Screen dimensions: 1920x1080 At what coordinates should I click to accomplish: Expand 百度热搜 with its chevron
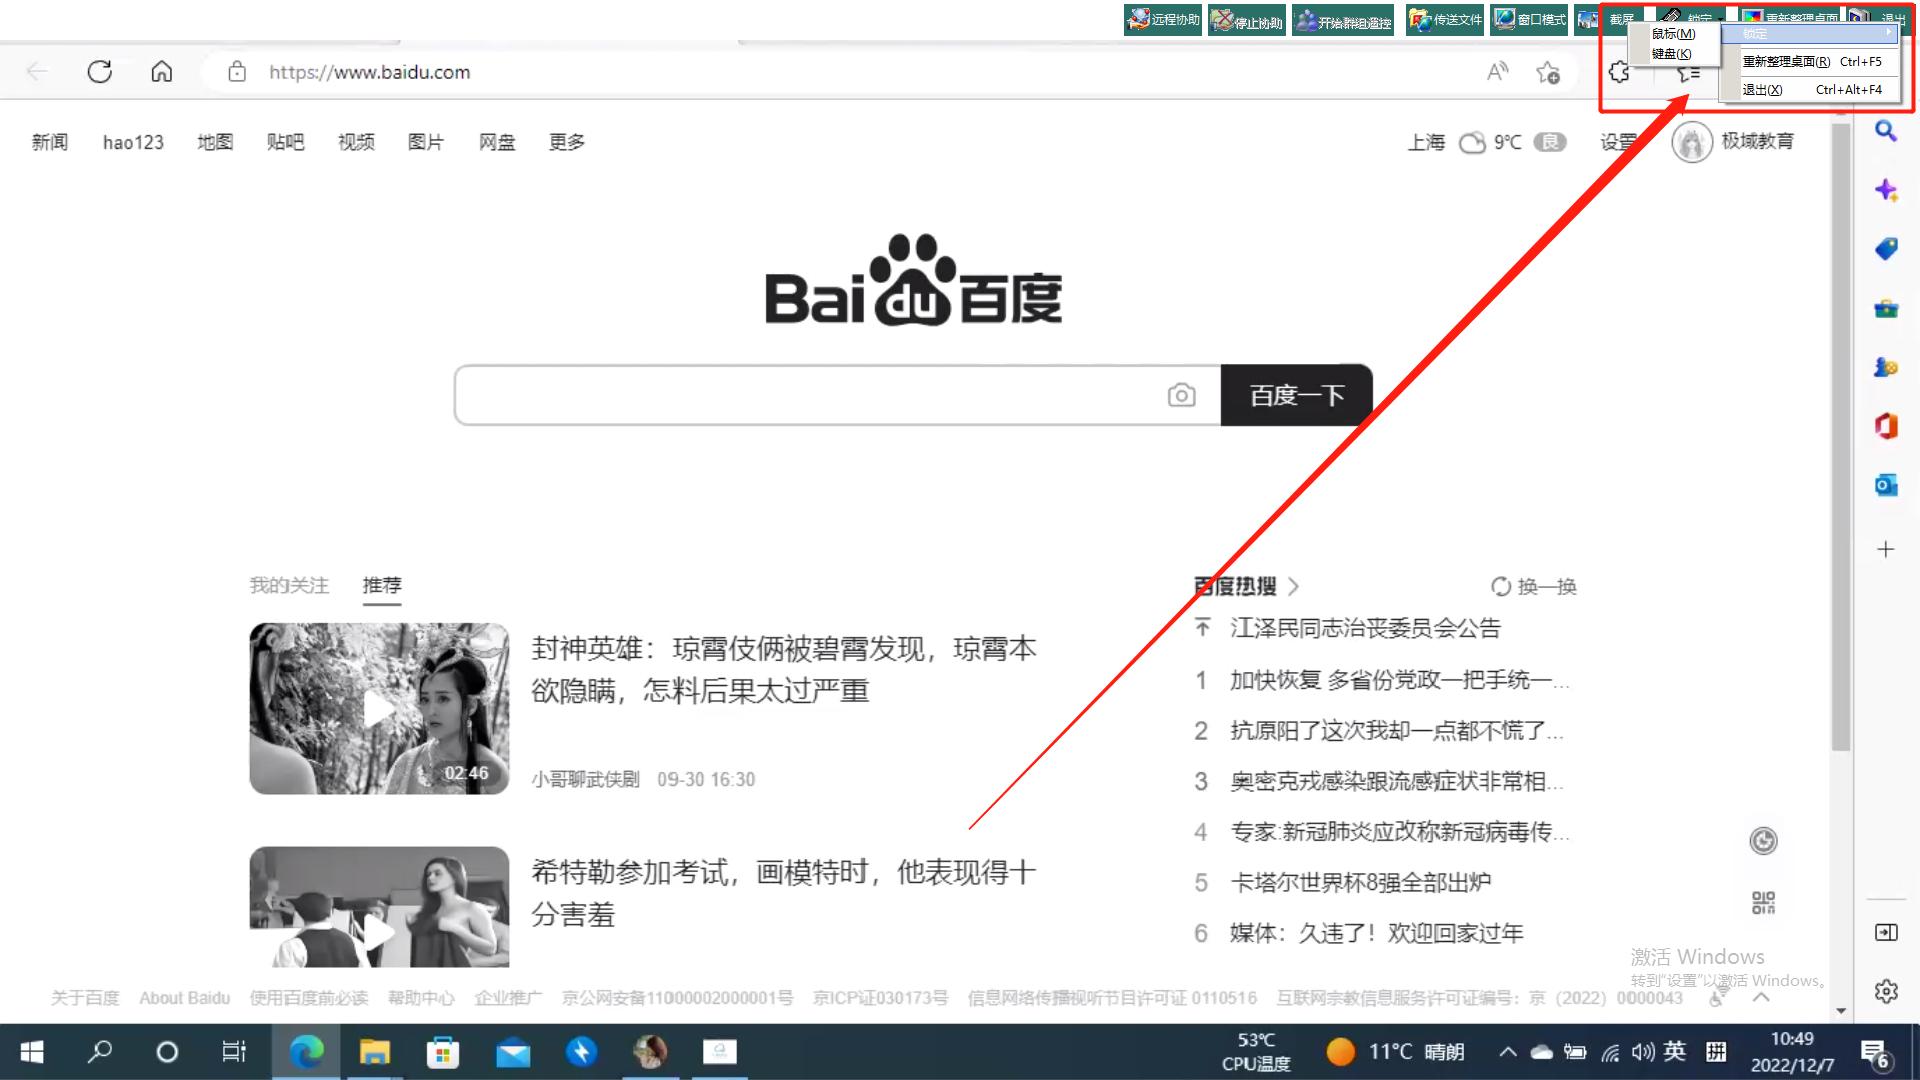point(1293,586)
